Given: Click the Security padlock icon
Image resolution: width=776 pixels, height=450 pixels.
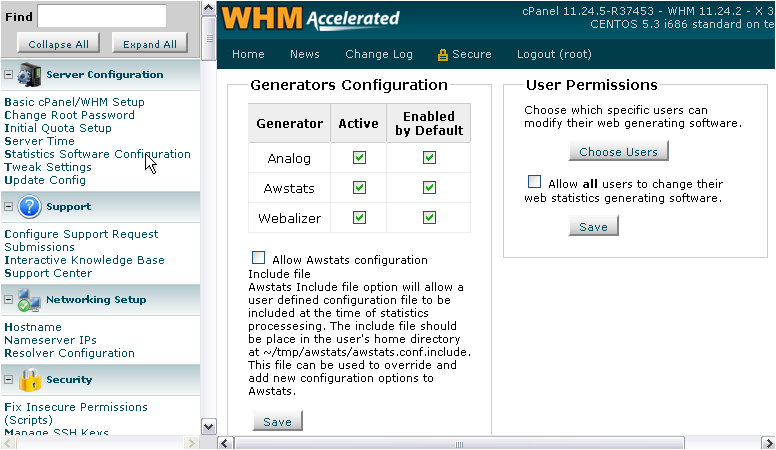Looking at the screenshot, I should point(29,380).
